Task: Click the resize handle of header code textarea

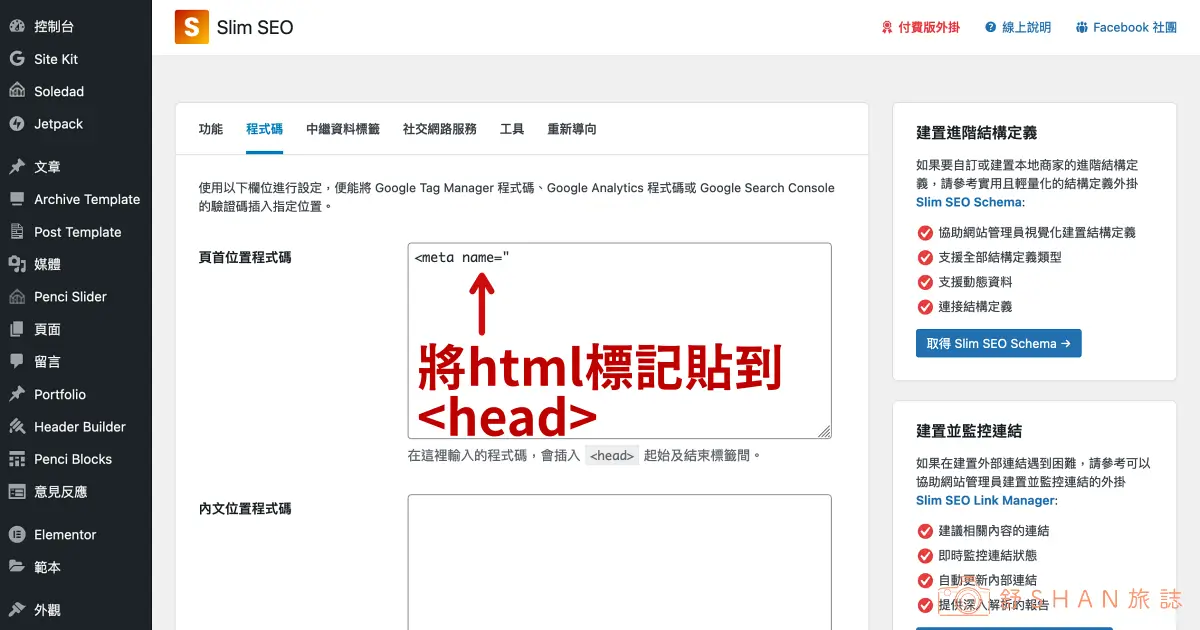Action: click(824, 431)
